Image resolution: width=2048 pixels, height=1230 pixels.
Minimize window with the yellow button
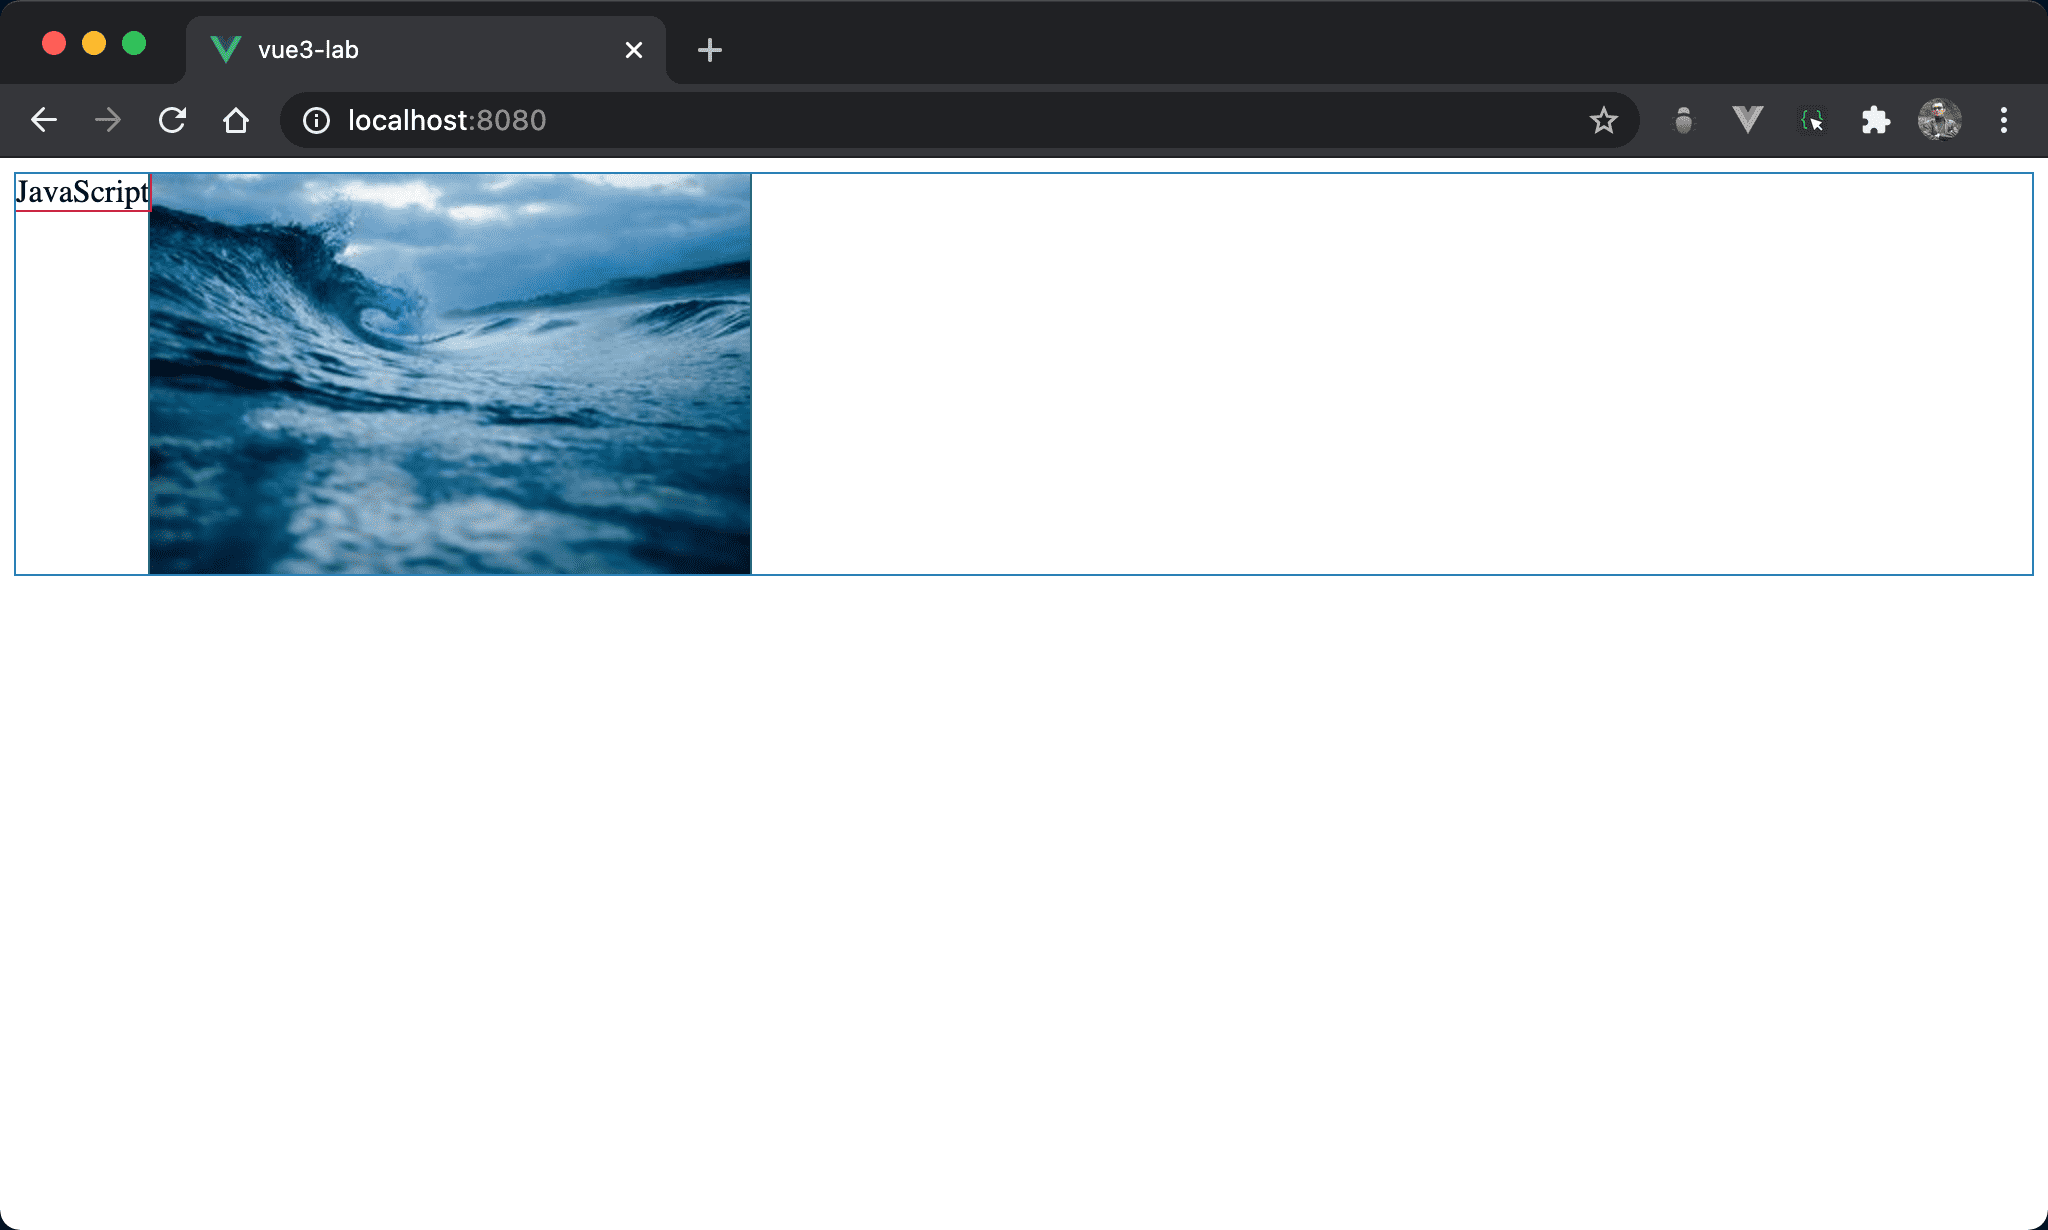[94, 43]
